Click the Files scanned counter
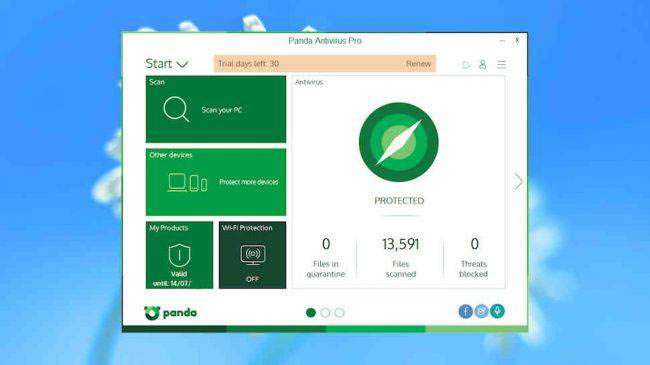This screenshot has width=650, height=365. [x=400, y=256]
